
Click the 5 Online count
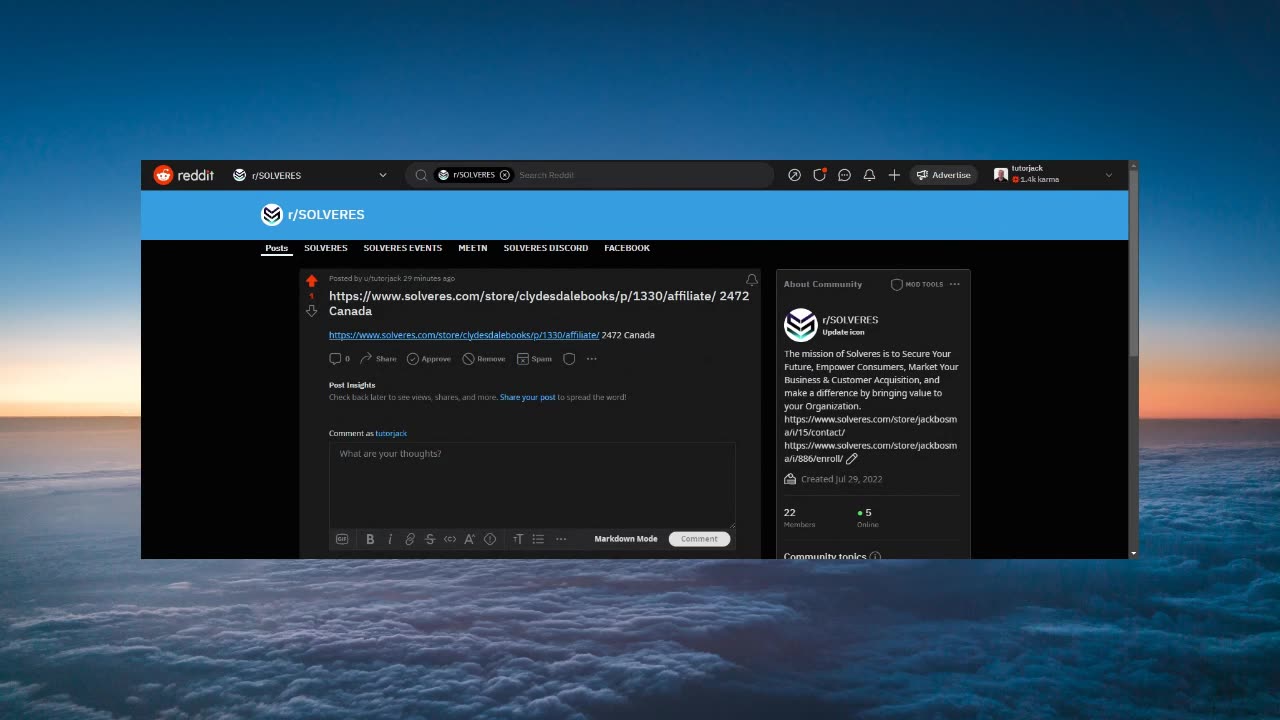pyautogui.click(x=866, y=517)
